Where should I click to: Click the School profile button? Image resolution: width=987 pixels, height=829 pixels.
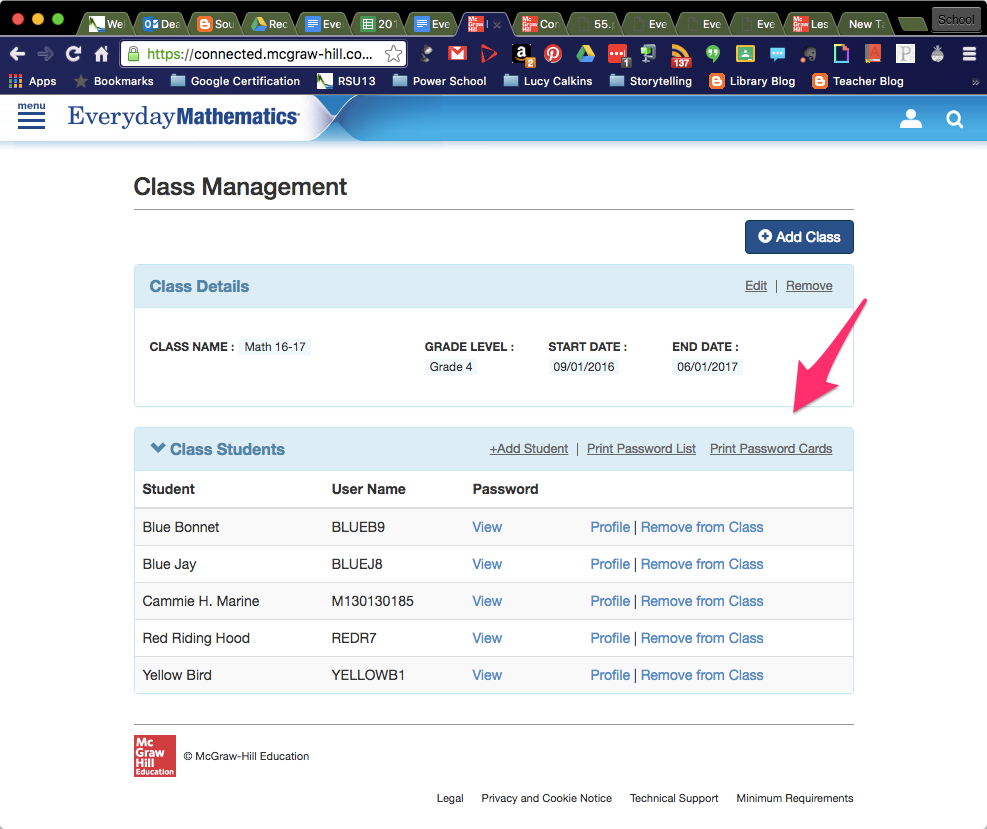click(956, 20)
